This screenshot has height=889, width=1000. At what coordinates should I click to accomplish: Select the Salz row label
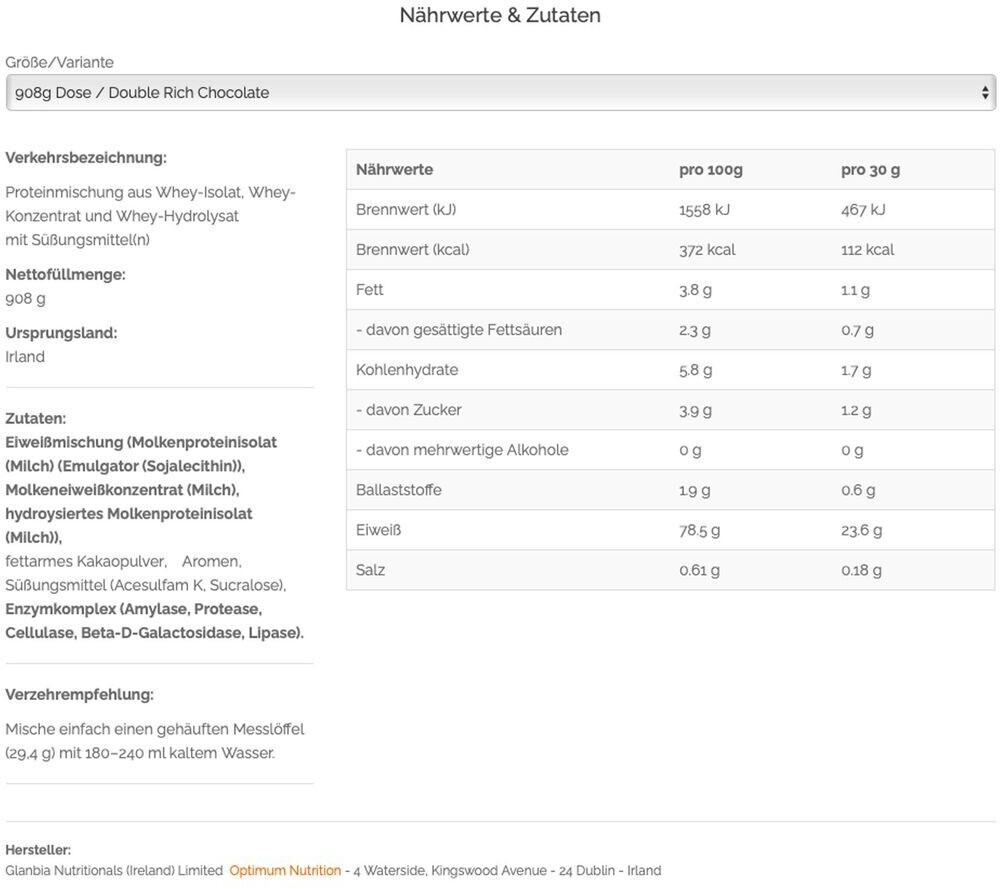tap(370, 570)
